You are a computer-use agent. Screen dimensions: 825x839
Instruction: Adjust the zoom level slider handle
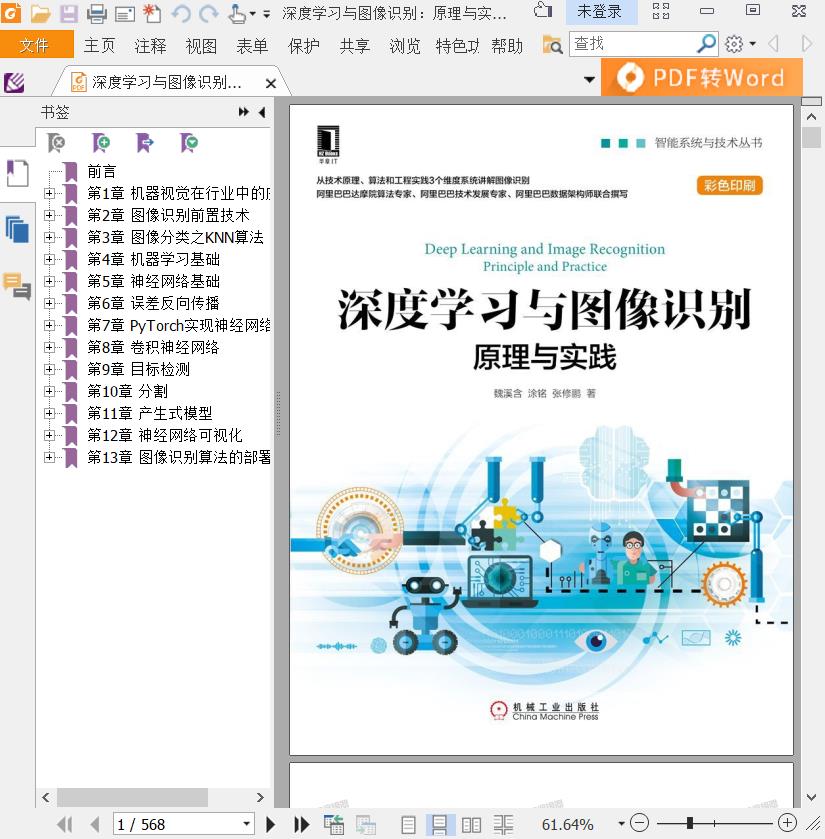(x=690, y=823)
